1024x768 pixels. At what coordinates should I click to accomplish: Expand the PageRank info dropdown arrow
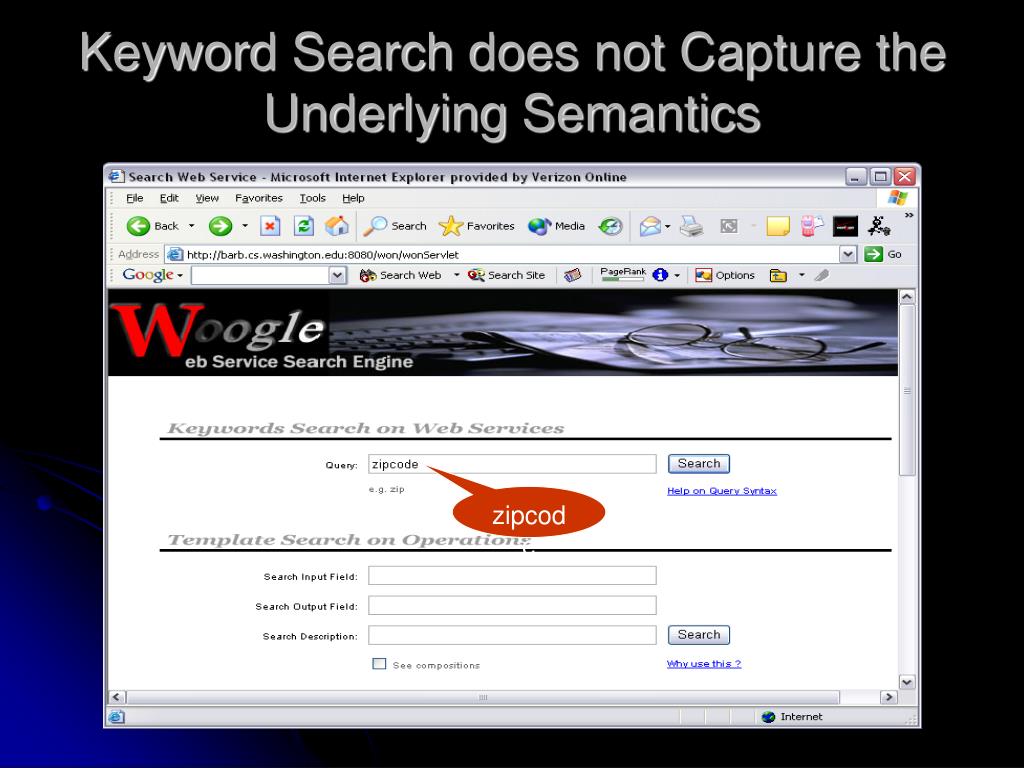click(x=677, y=276)
